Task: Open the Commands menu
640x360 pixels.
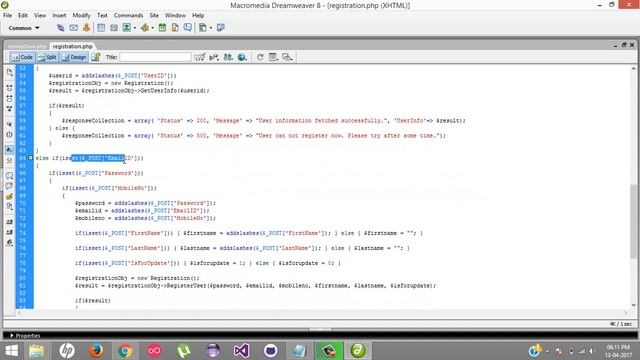Action: tap(128, 15)
